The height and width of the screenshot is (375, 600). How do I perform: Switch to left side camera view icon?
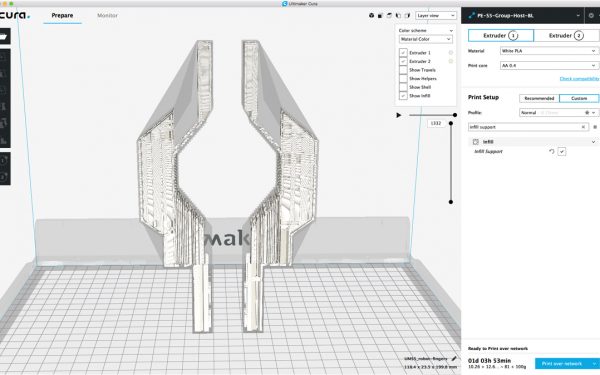[x=398, y=16]
